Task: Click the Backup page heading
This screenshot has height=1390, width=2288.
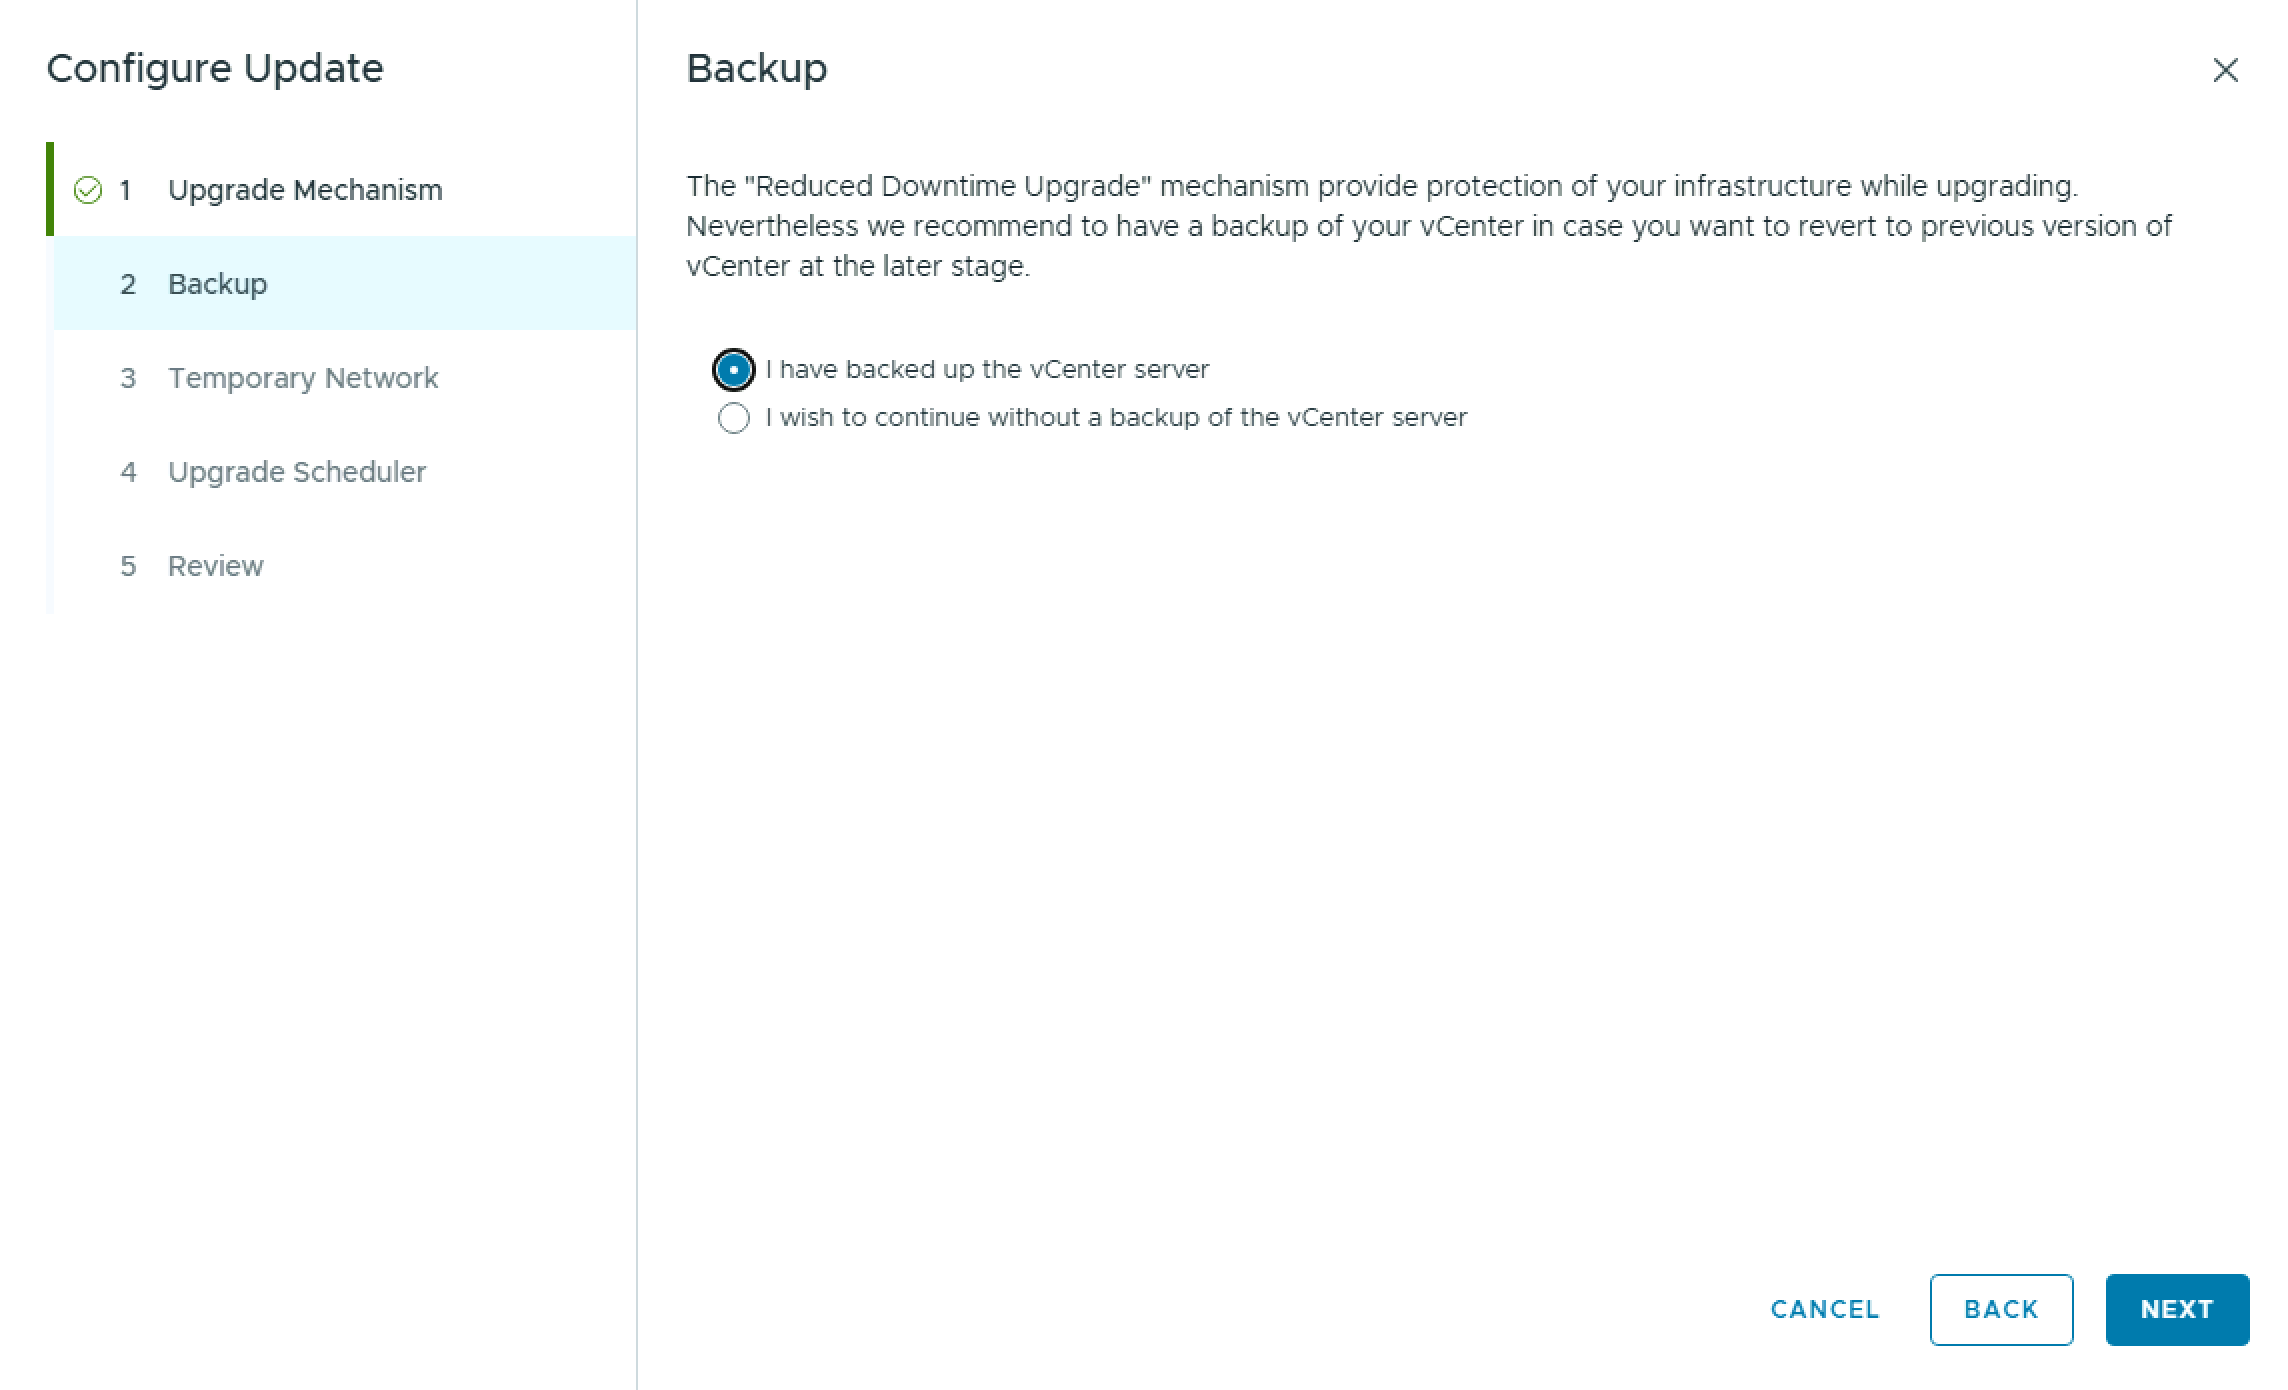Action: (x=757, y=69)
